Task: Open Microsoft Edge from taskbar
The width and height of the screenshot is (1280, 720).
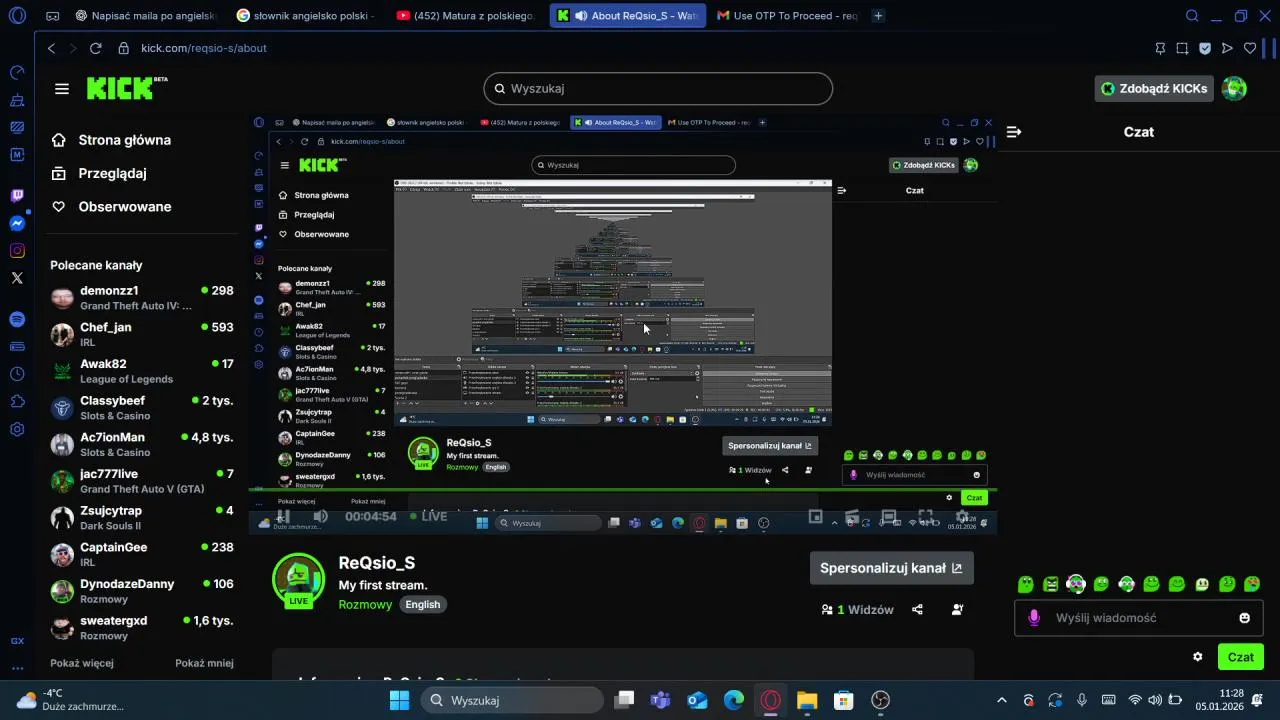Action: [734, 700]
